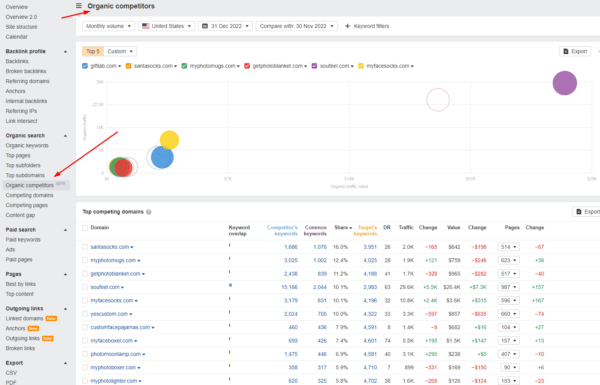The image size is (600, 385).
Task: Uncheck the giftlab.com legend checkbox
Action: pyautogui.click(x=85, y=66)
